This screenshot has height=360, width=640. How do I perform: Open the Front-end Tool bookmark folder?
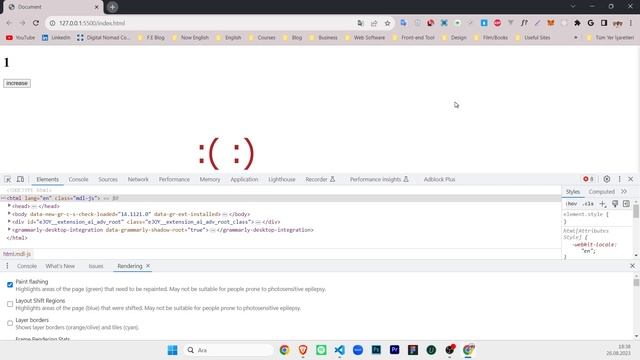pyautogui.click(x=413, y=38)
